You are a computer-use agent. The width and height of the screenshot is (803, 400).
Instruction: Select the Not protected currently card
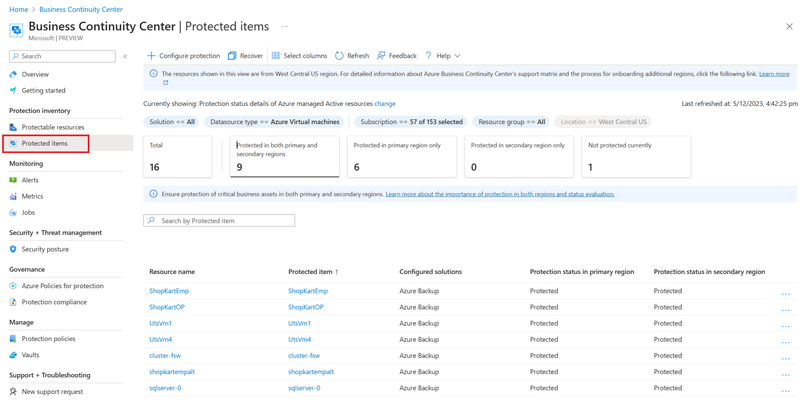pyautogui.click(x=637, y=157)
